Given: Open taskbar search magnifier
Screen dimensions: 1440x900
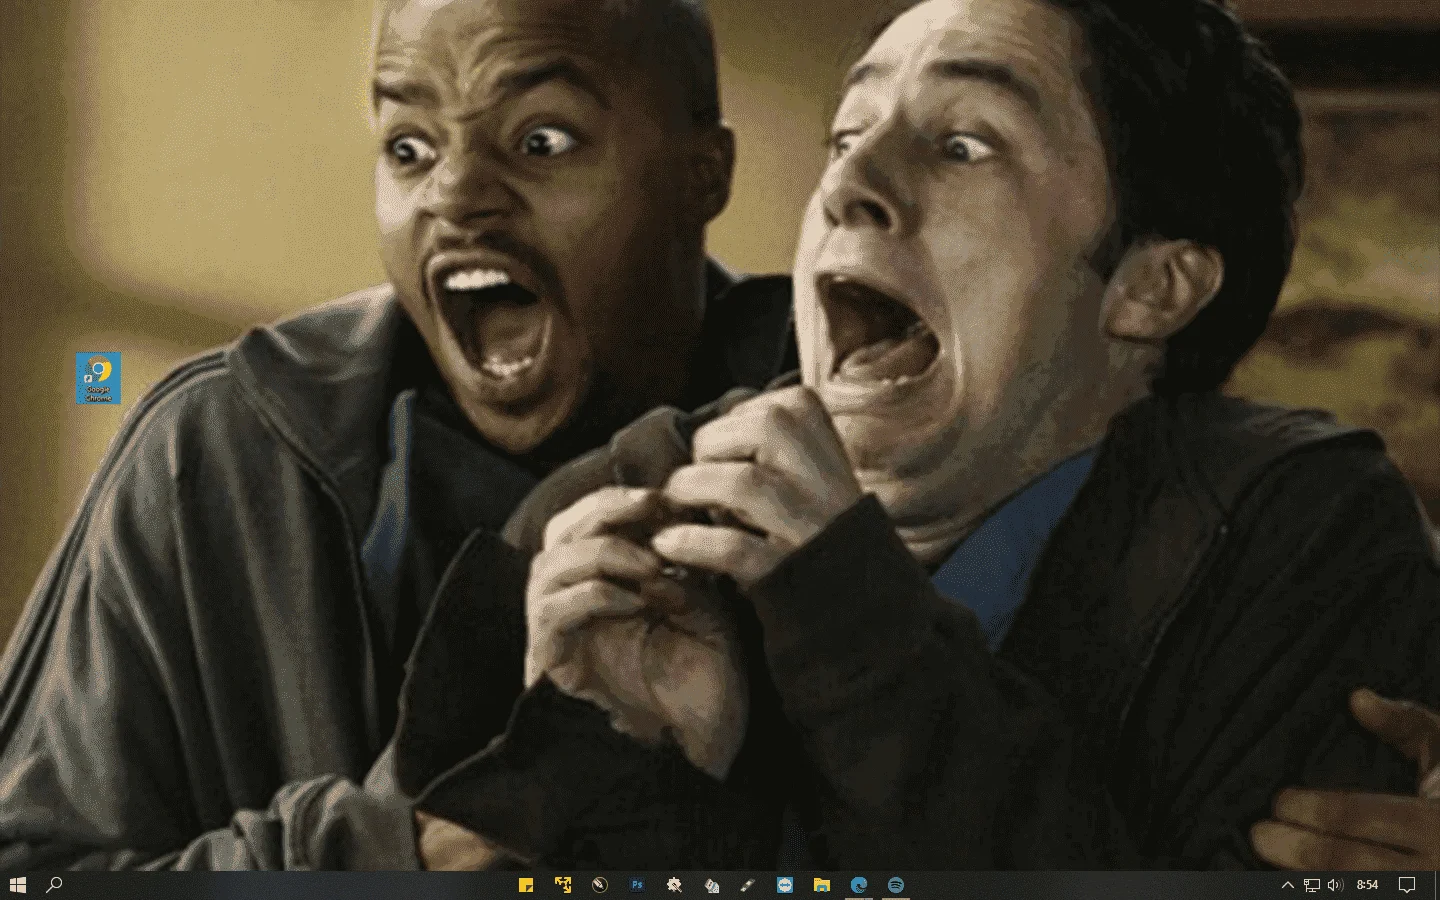Looking at the screenshot, I should pos(55,885).
